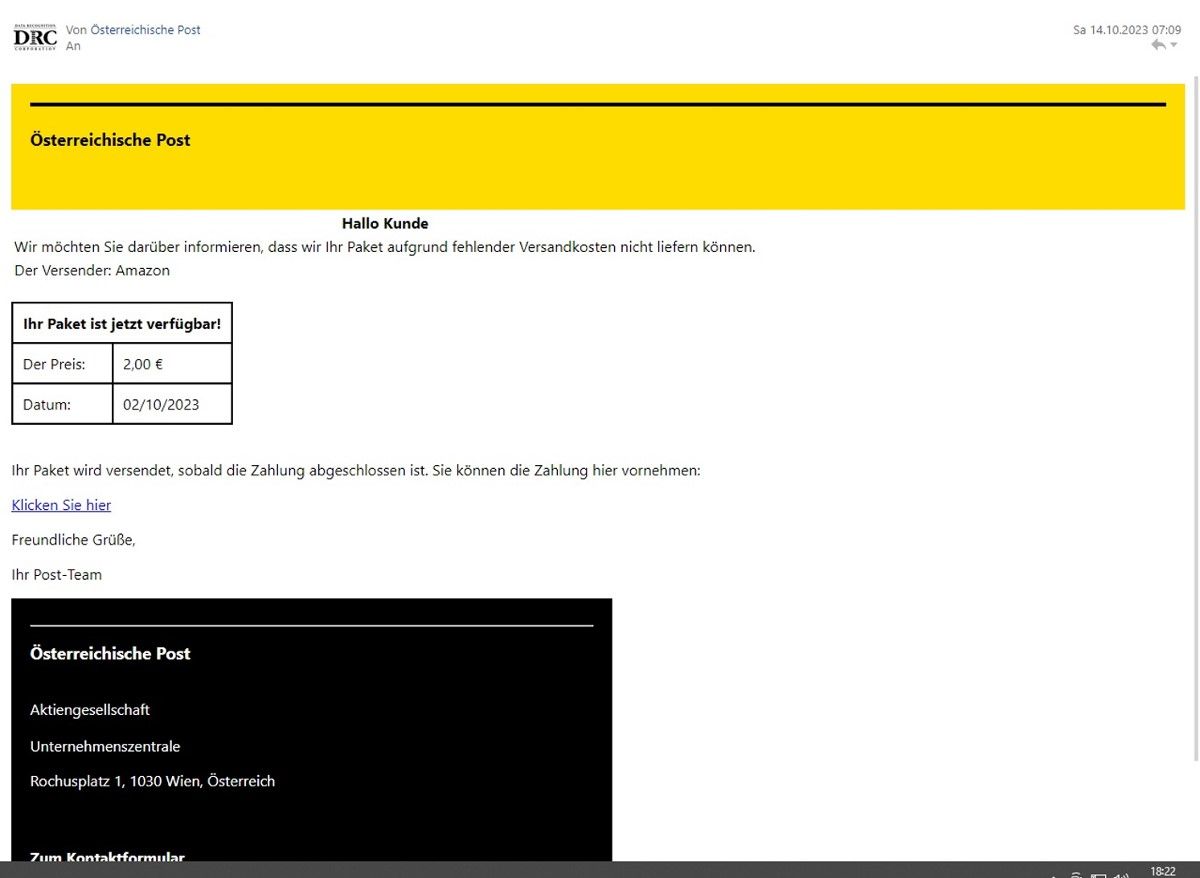Show hidden tray icons arrow
The width and height of the screenshot is (1200, 878).
pyautogui.click(x=1052, y=875)
